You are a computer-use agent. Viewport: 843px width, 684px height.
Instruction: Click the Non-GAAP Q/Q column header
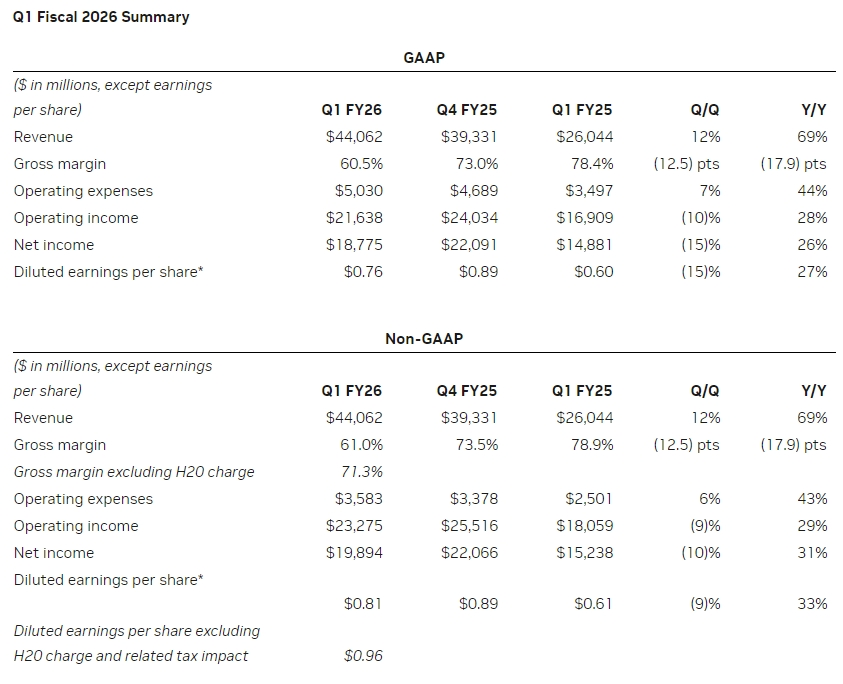point(705,391)
